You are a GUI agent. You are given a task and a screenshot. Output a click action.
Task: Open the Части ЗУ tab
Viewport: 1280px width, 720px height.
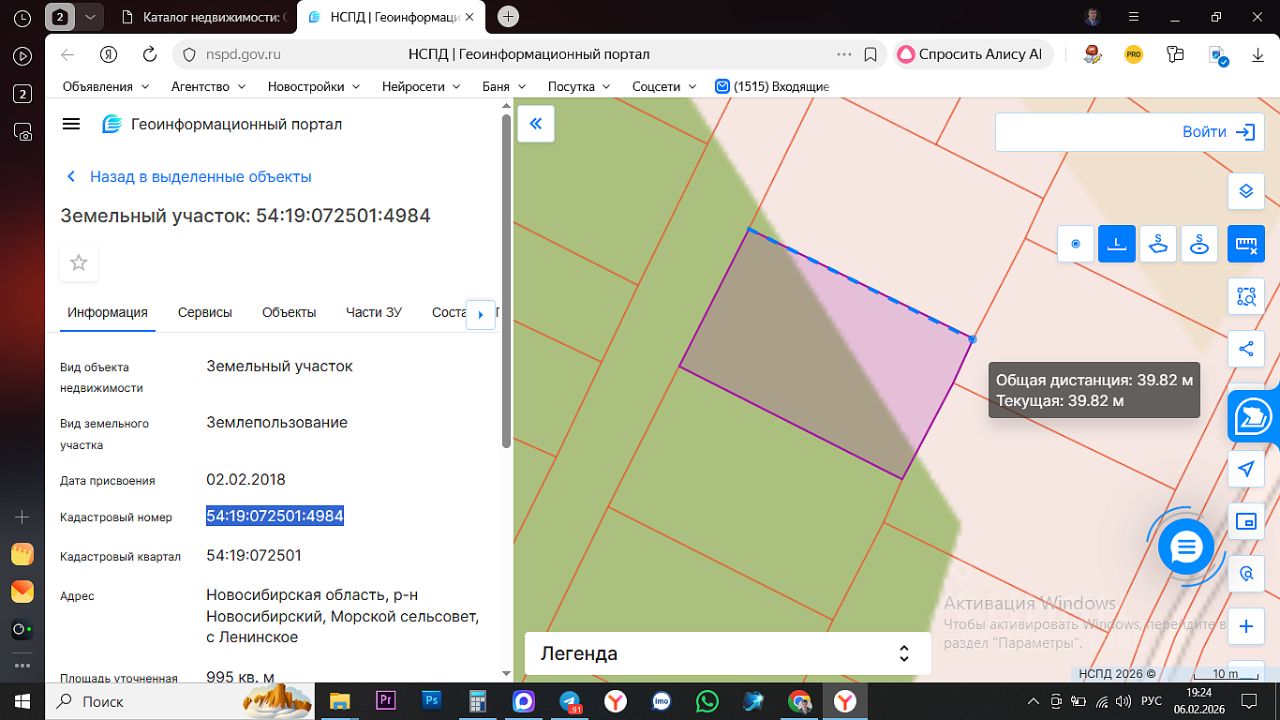tap(374, 312)
